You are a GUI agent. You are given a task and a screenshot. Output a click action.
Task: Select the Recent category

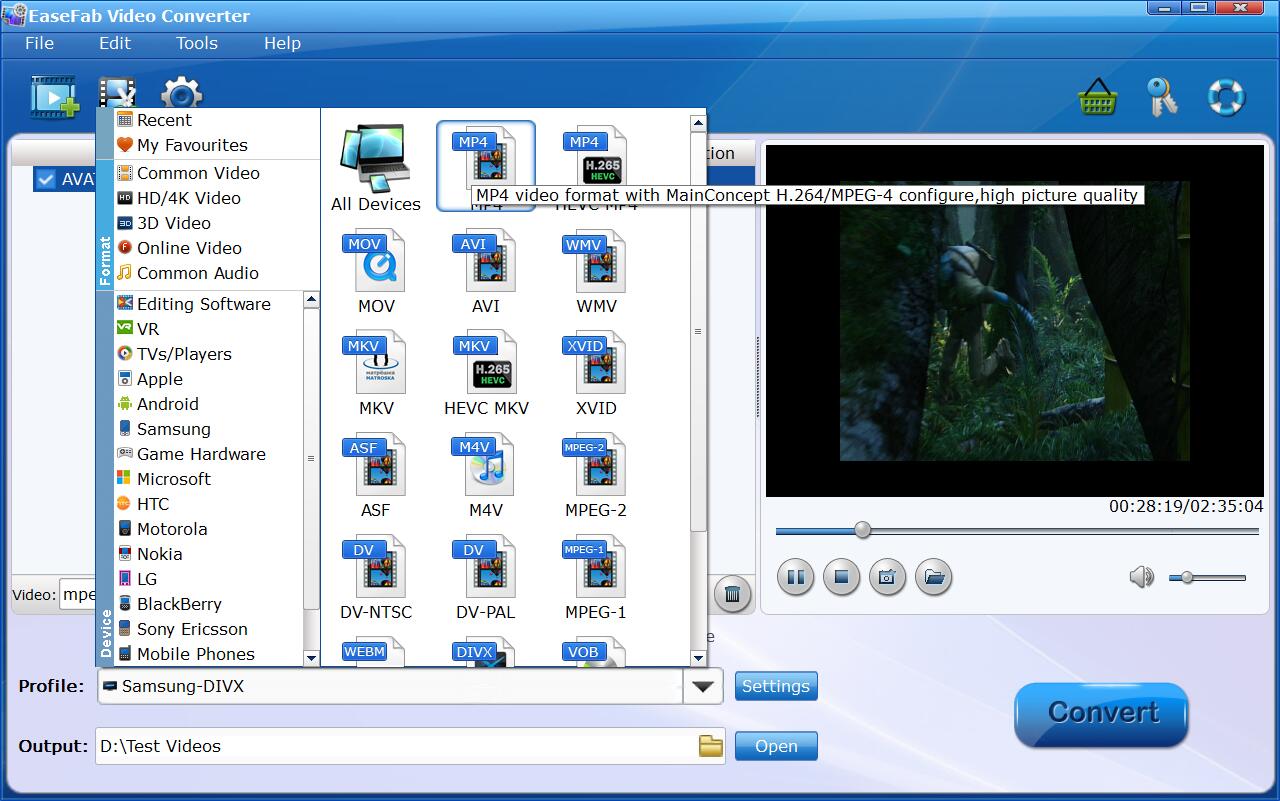coord(164,120)
